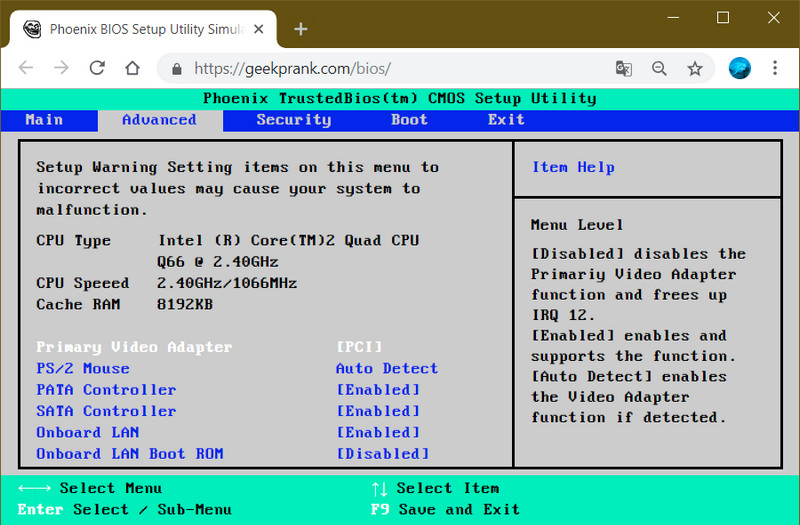Click the Item Help heading
The image size is (800, 525).
click(x=573, y=167)
